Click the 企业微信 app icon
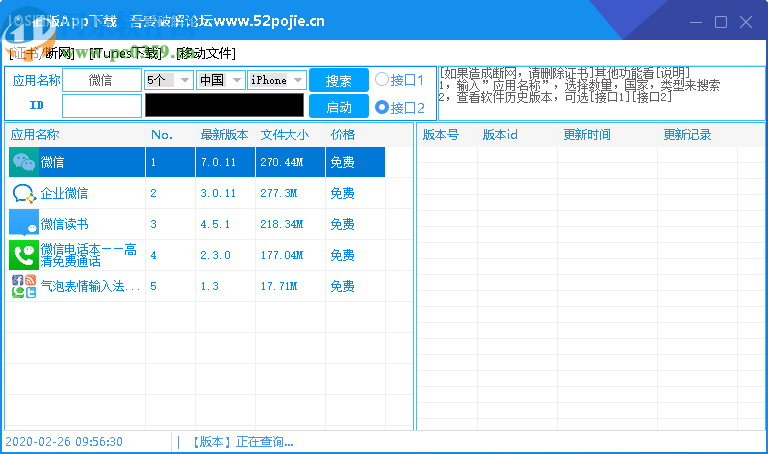The height and width of the screenshot is (454, 768). [x=24, y=193]
